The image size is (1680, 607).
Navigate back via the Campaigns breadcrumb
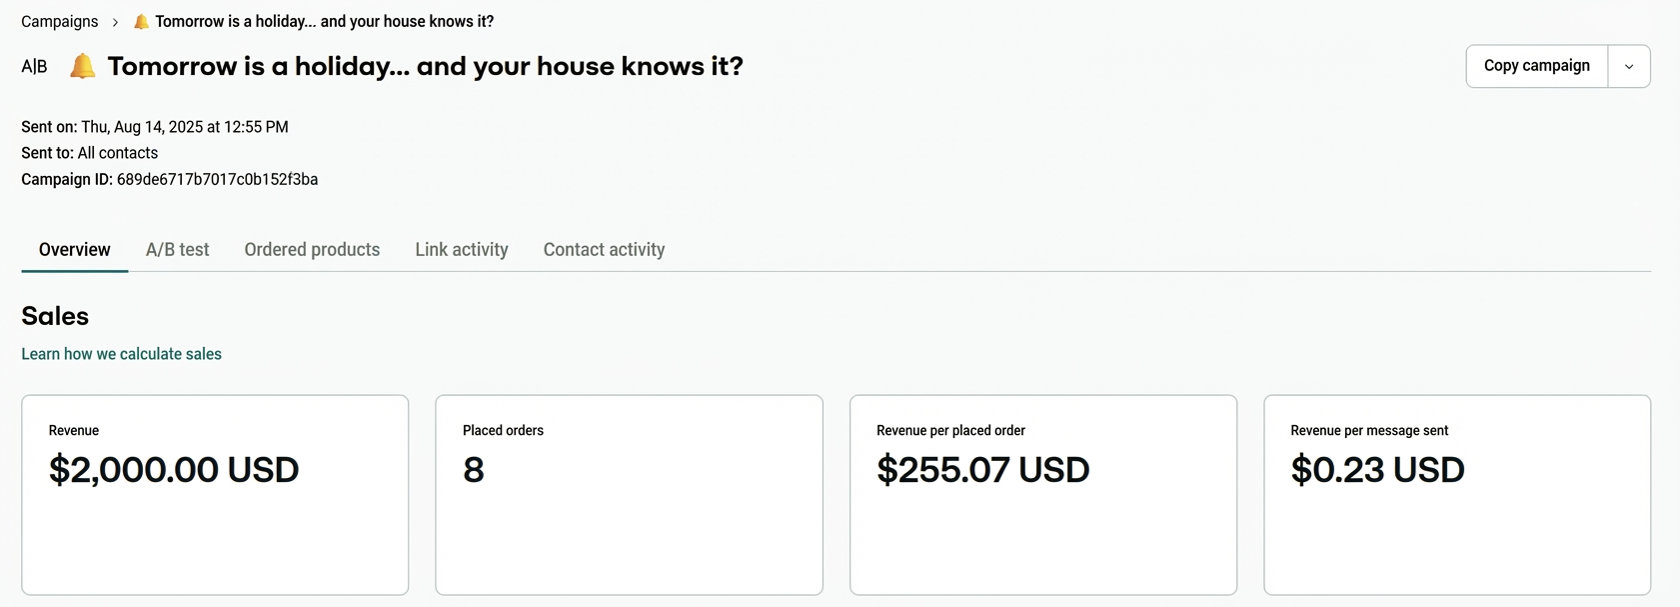(x=59, y=20)
